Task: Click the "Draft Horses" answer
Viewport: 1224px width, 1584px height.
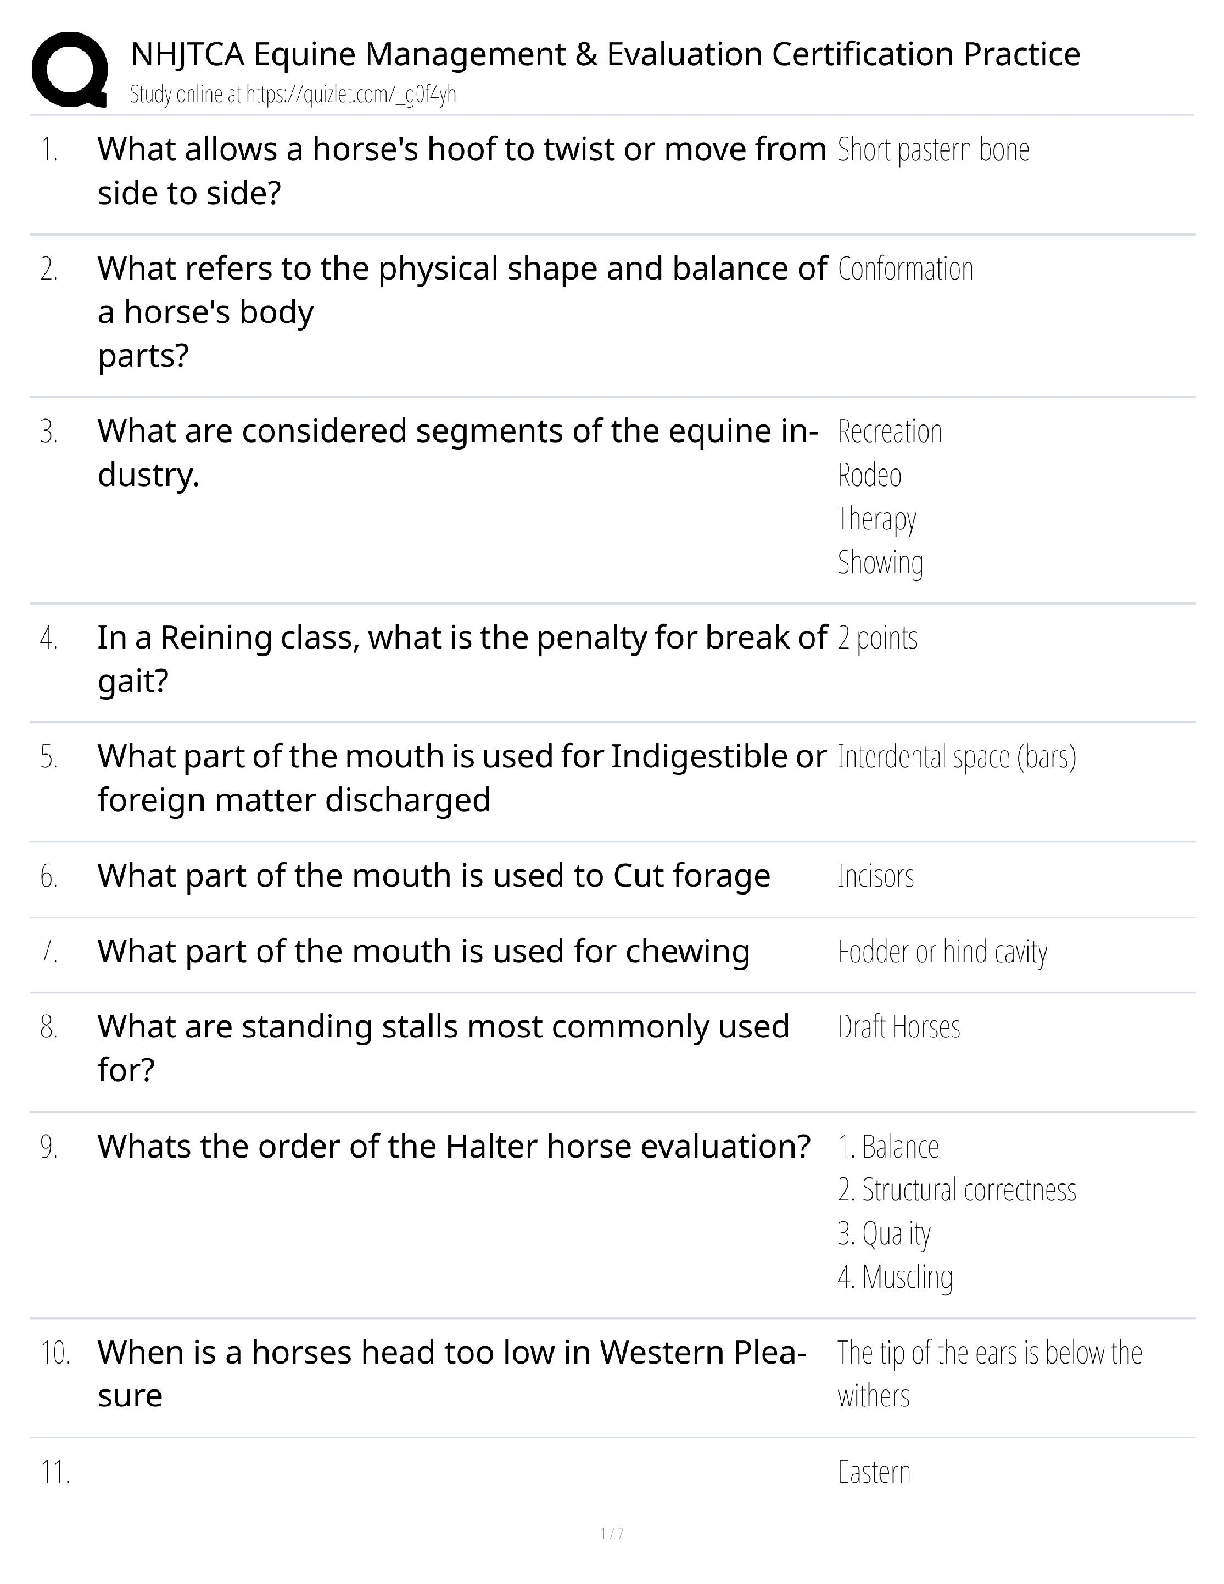Action: tap(898, 1027)
